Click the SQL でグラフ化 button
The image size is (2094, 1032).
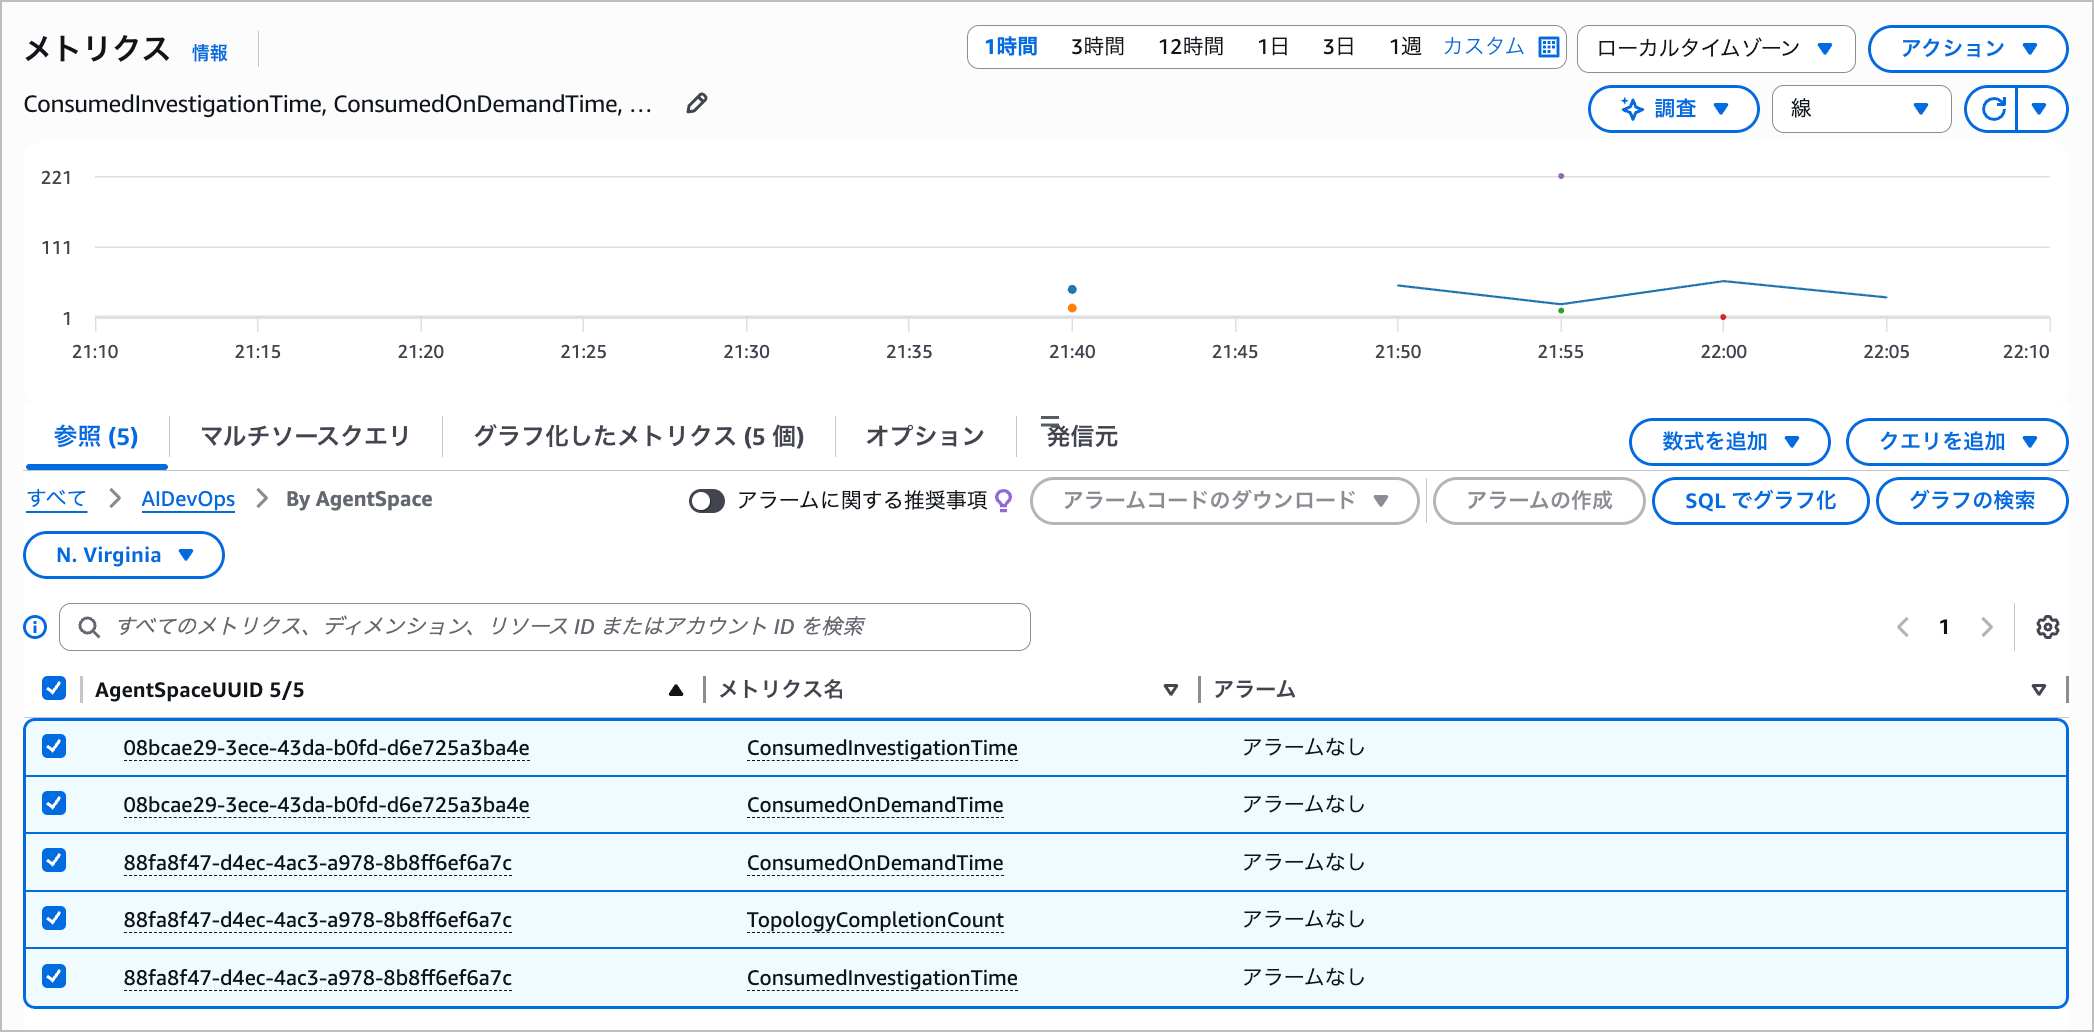coord(1760,500)
